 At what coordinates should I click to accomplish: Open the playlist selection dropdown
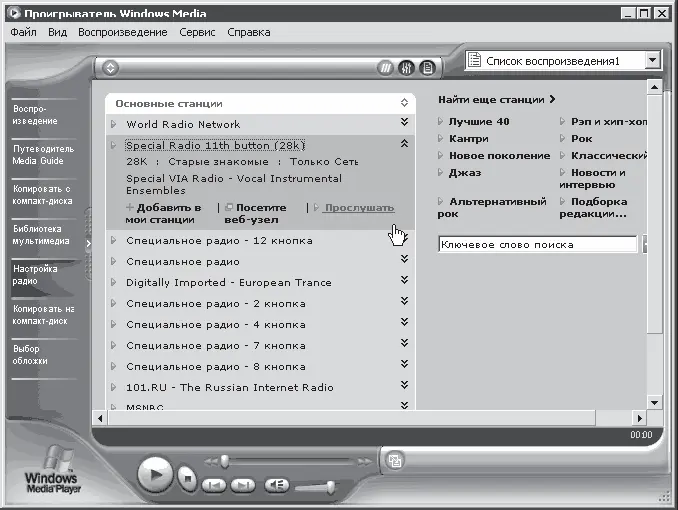[x=652, y=61]
